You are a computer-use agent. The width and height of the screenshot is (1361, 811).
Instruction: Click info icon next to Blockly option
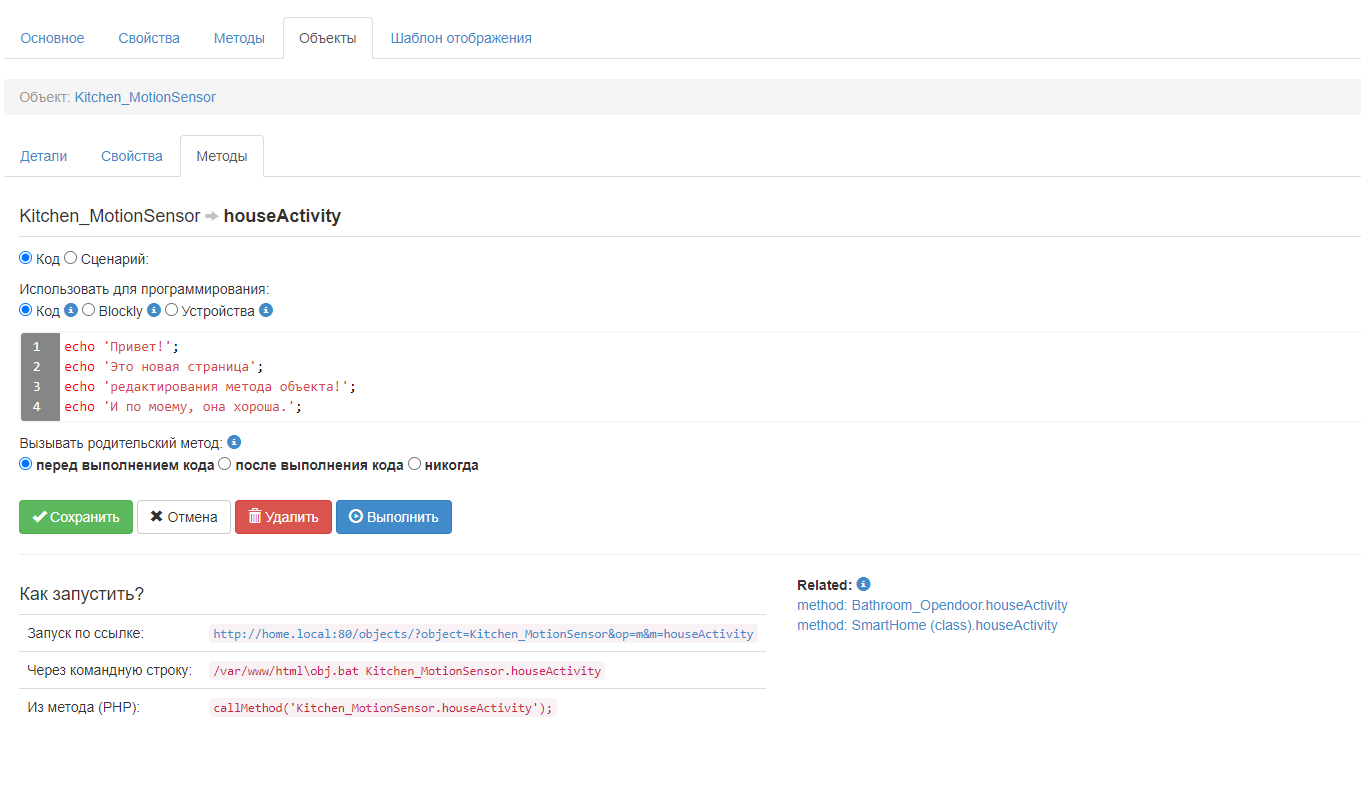pos(154,311)
